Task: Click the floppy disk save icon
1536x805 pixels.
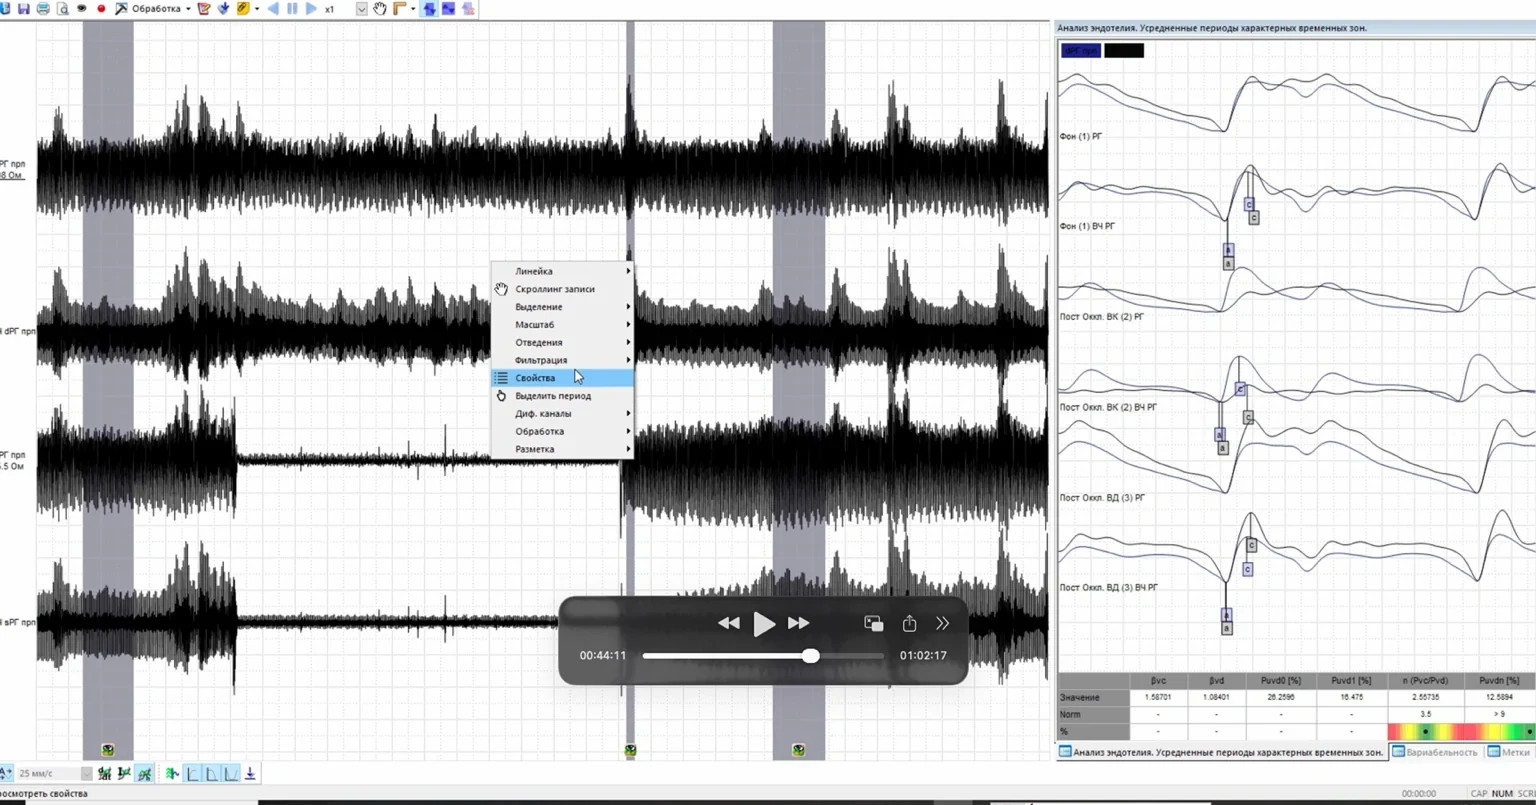Action: pos(23,9)
